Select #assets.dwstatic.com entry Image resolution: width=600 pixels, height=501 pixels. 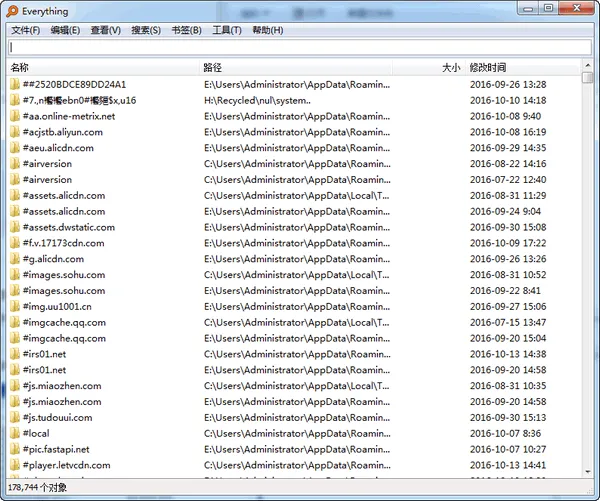click(x=69, y=227)
